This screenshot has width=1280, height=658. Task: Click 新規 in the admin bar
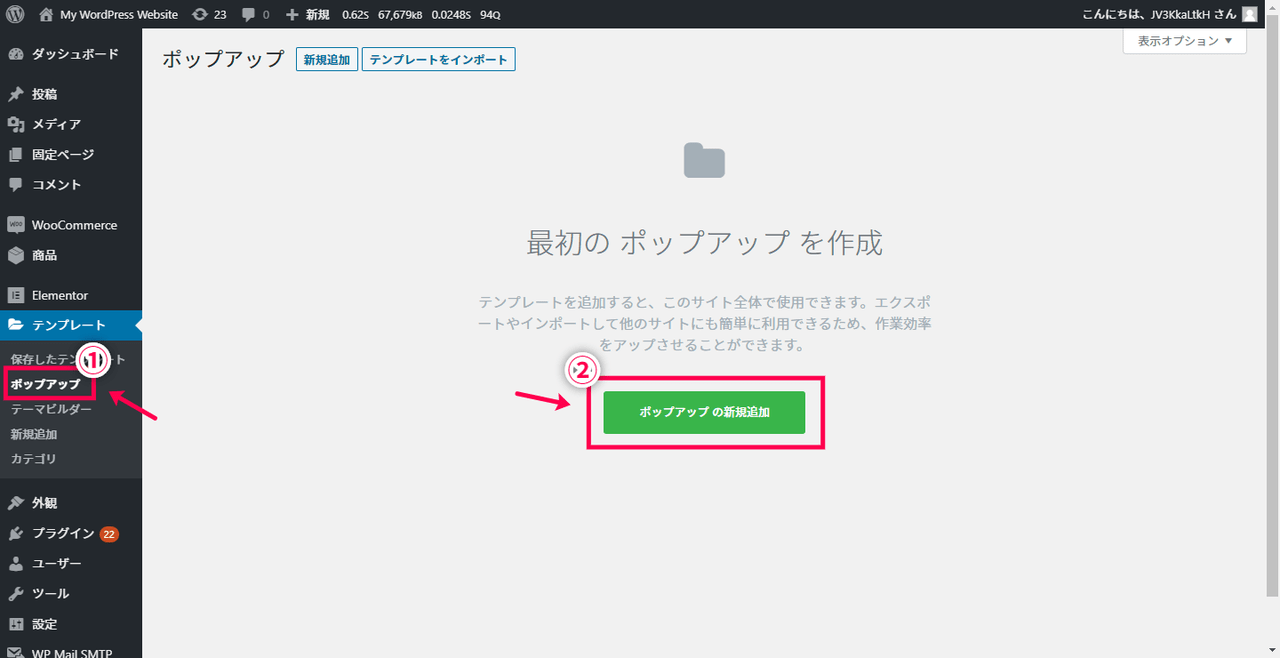(x=318, y=15)
